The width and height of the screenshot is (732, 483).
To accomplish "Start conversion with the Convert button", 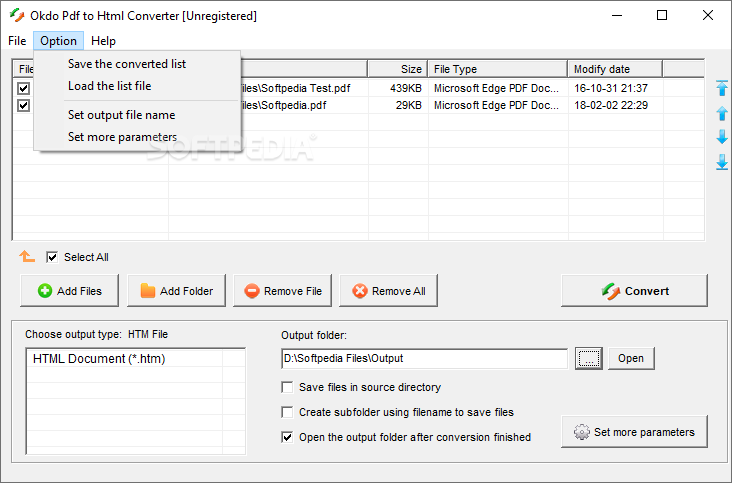I will [634, 291].
